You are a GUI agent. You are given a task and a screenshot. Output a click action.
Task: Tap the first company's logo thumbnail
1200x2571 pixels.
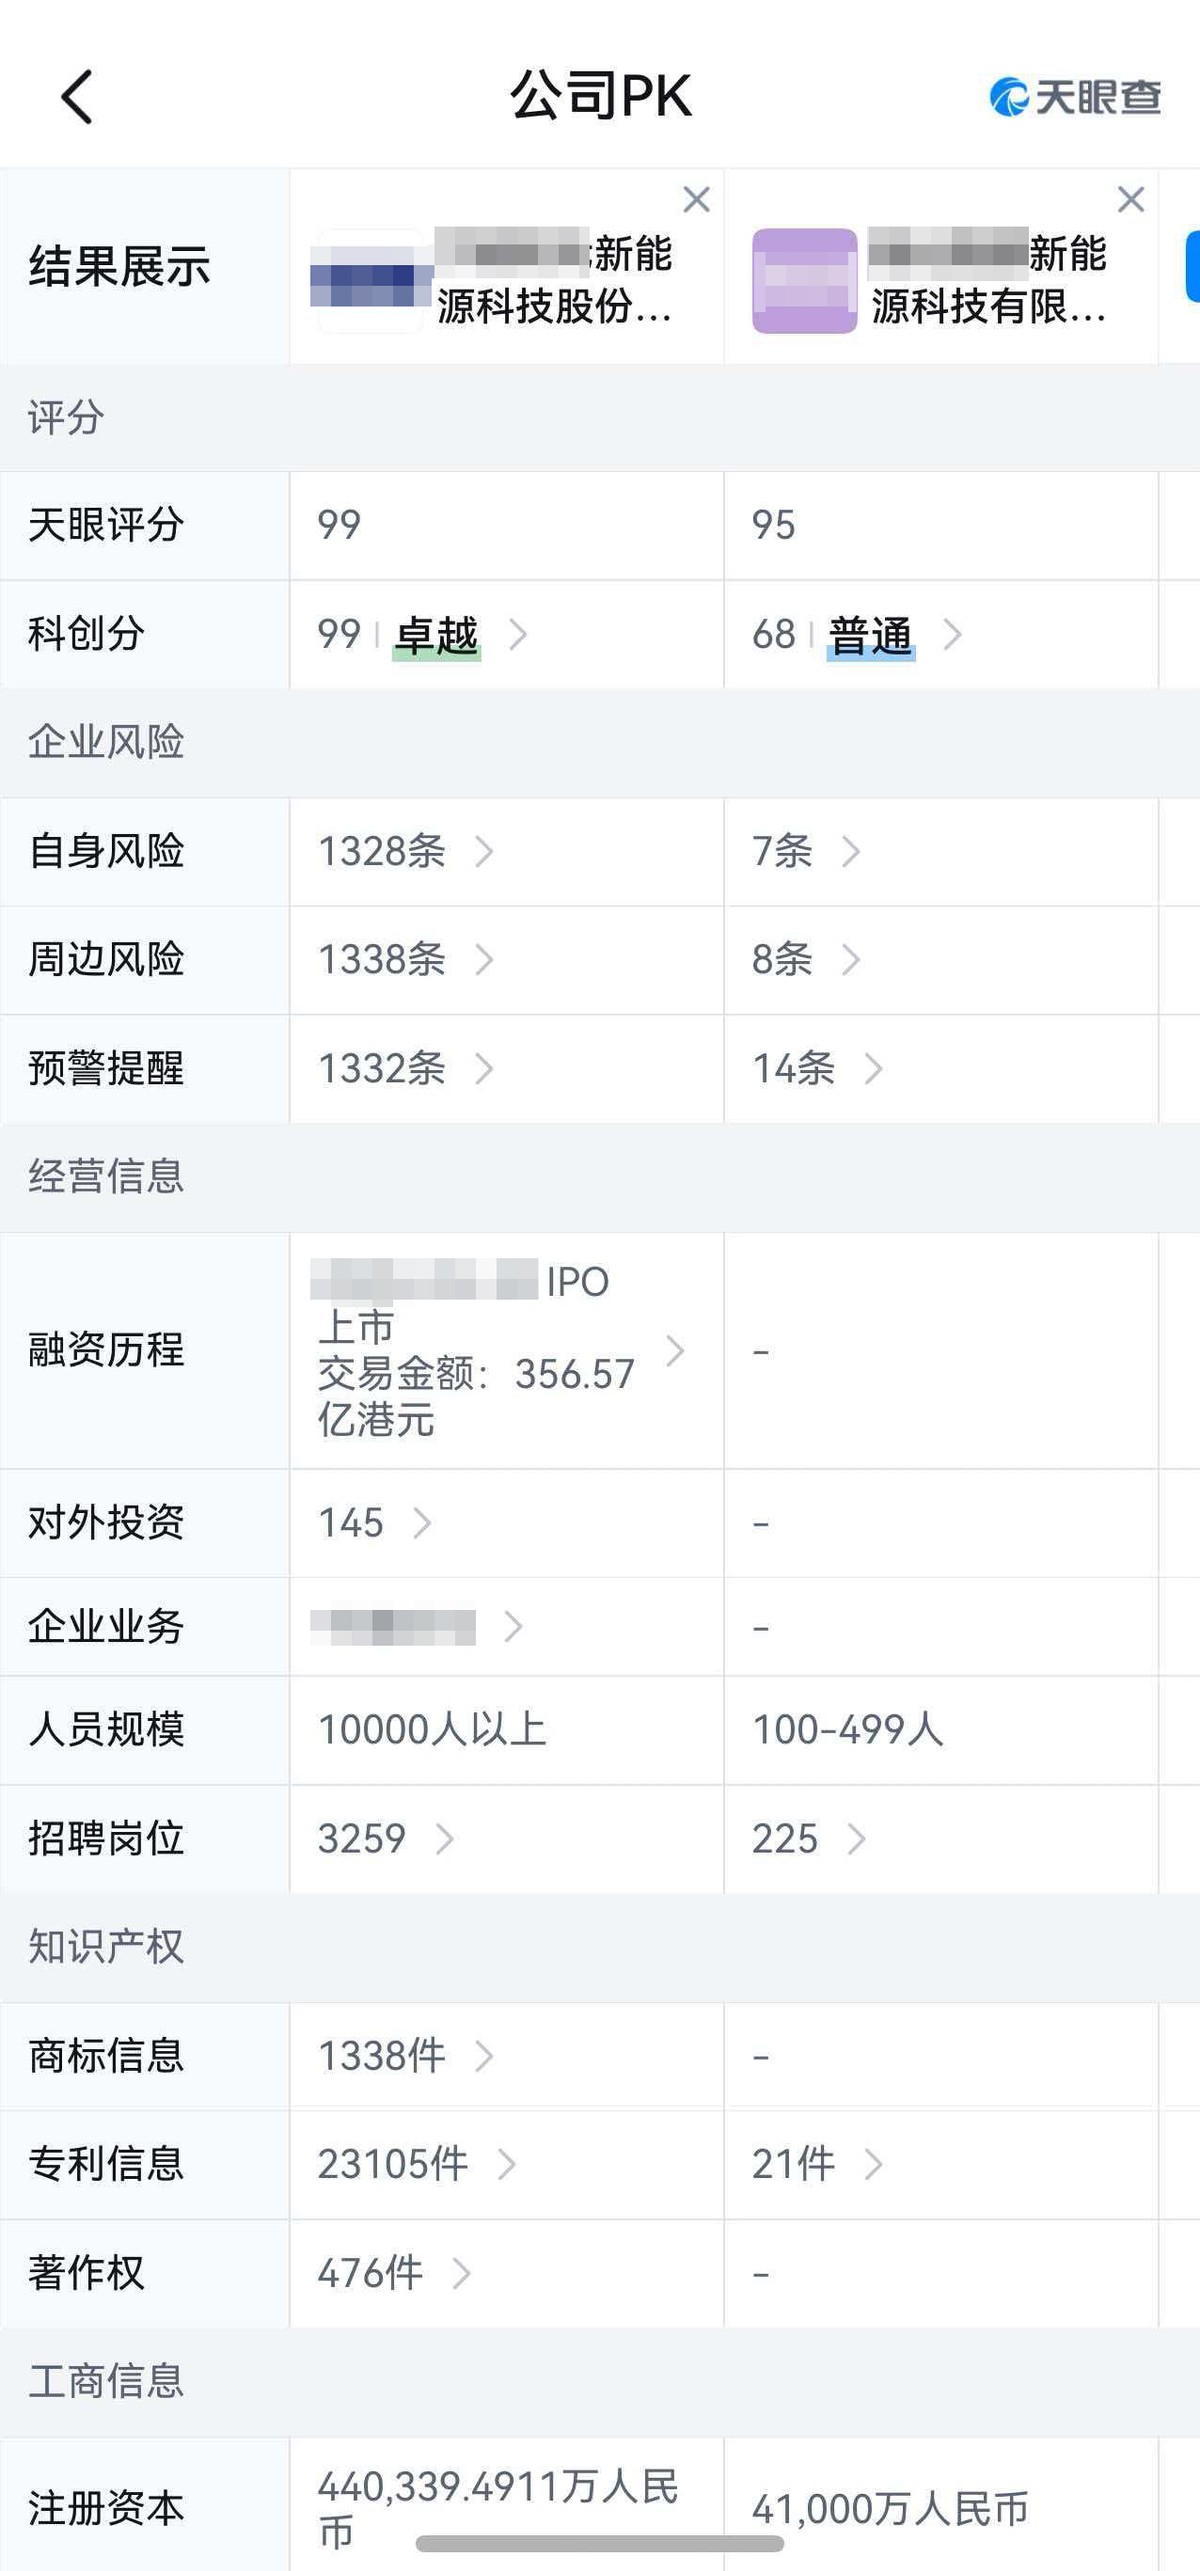[x=368, y=281]
